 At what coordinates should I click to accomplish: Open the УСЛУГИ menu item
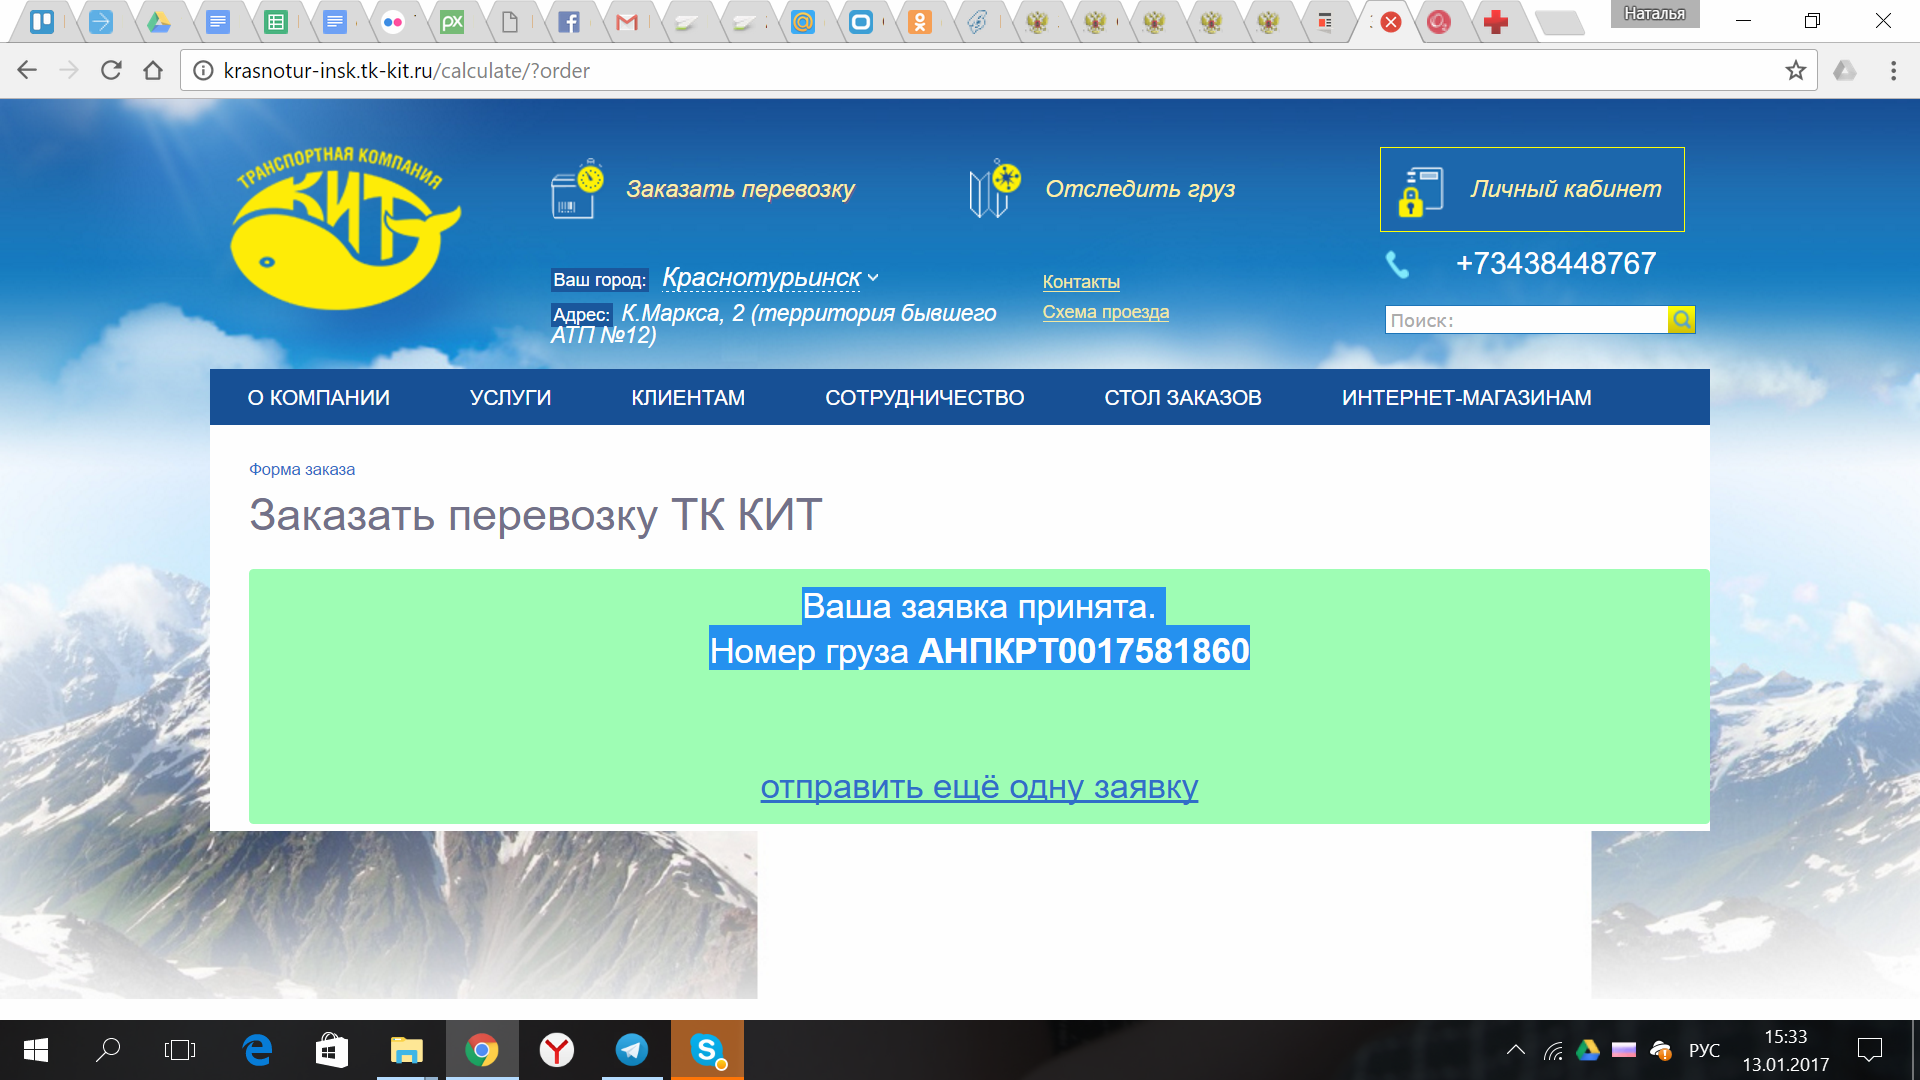[x=510, y=398]
